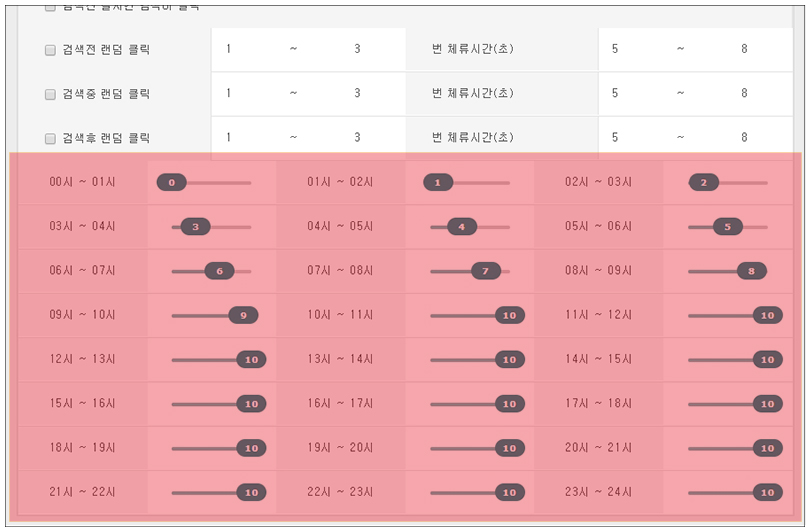
Task: Click the 23시 ~ 24시 slider handle
Action: [768, 493]
